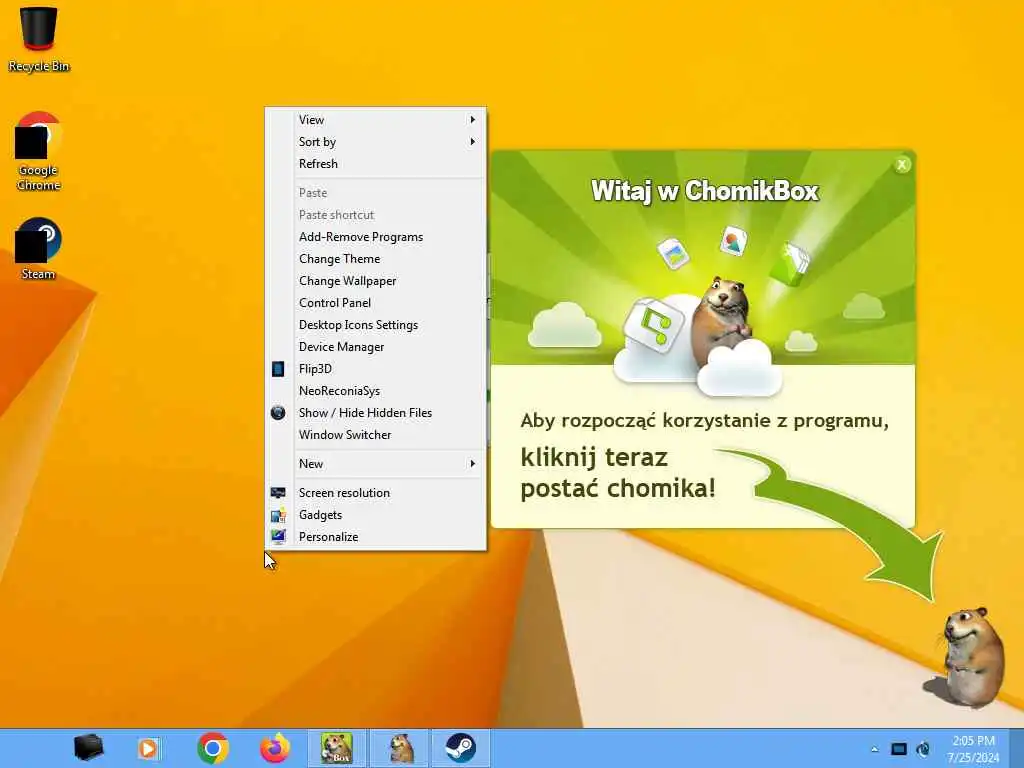Open the black box app in taskbar
This screenshot has height=768, width=1024.
click(x=88, y=748)
